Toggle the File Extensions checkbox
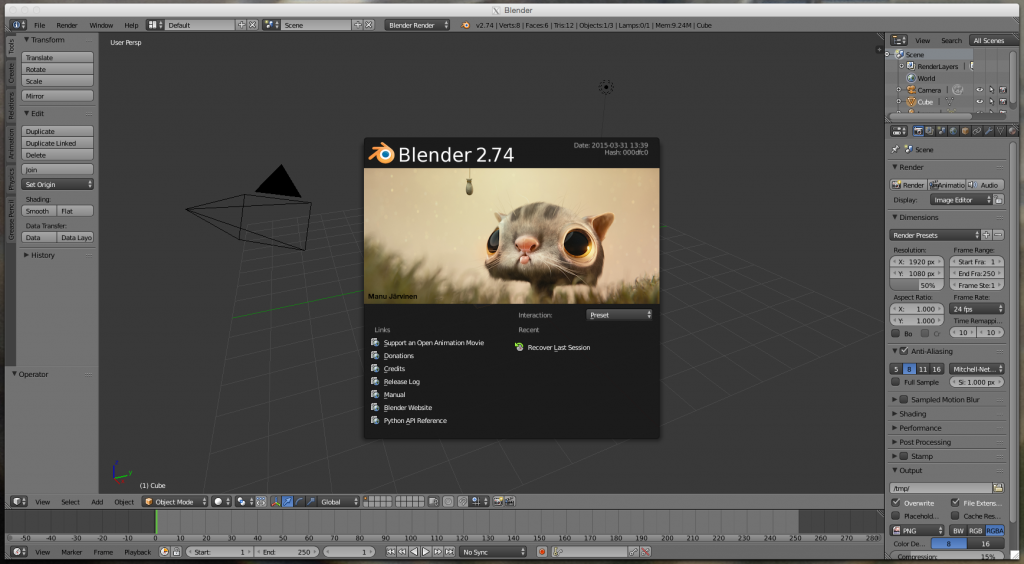1024x564 pixels. click(955, 503)
